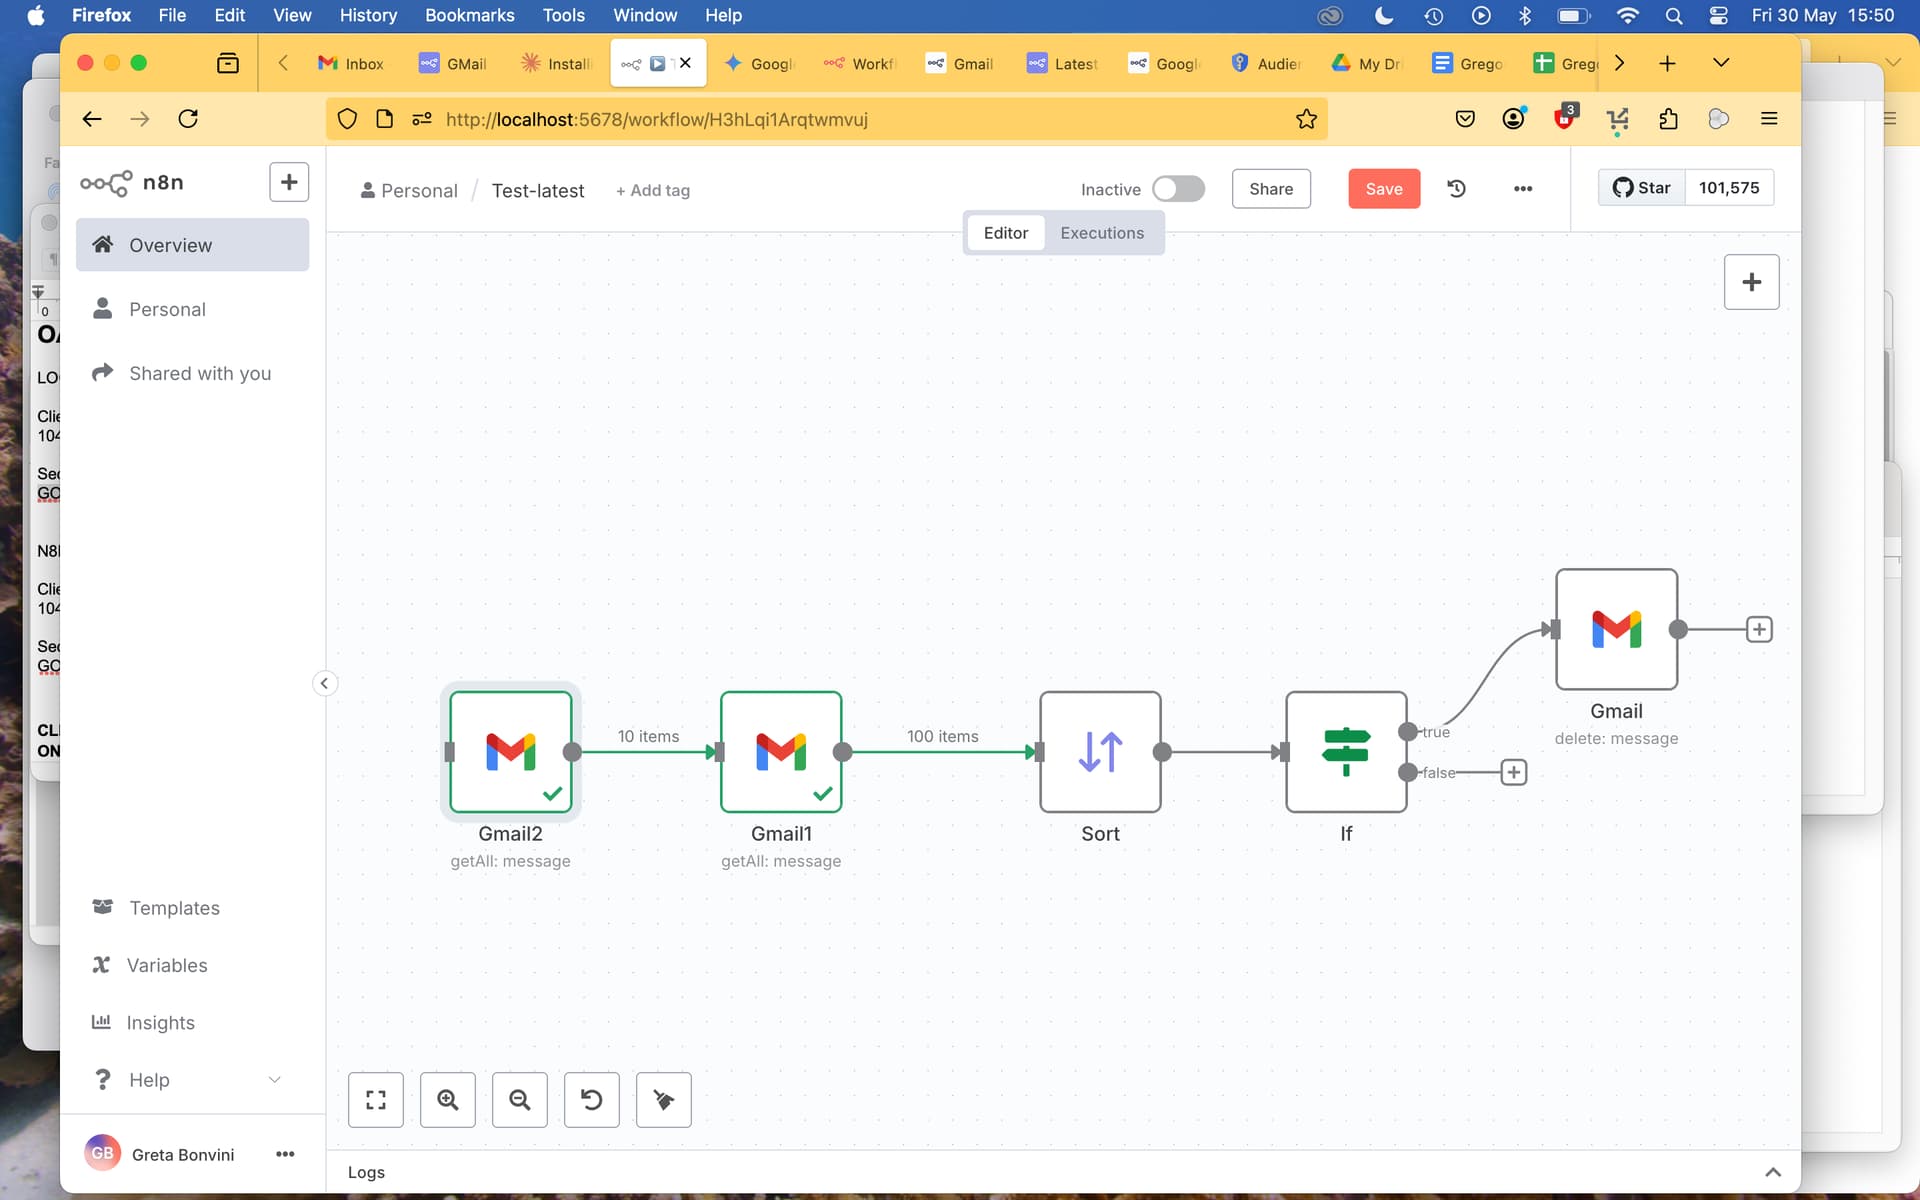Open the Gmail2 node
The image size is (1920, 1200).
[510, 752]
